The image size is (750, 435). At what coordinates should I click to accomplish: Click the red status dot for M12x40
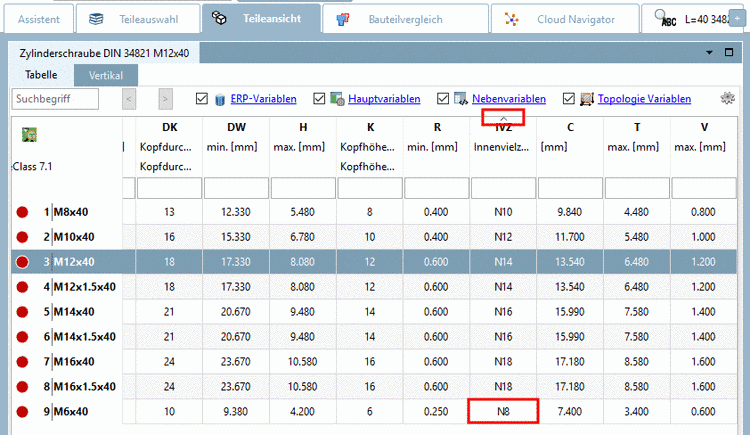22,262
